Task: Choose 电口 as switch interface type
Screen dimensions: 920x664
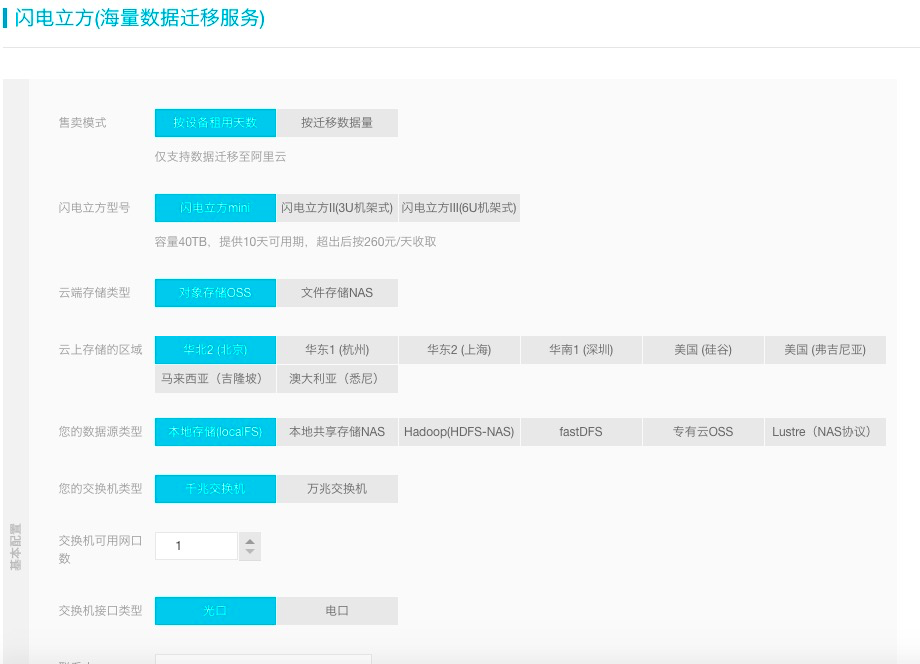Action: (x=337, y=611)
